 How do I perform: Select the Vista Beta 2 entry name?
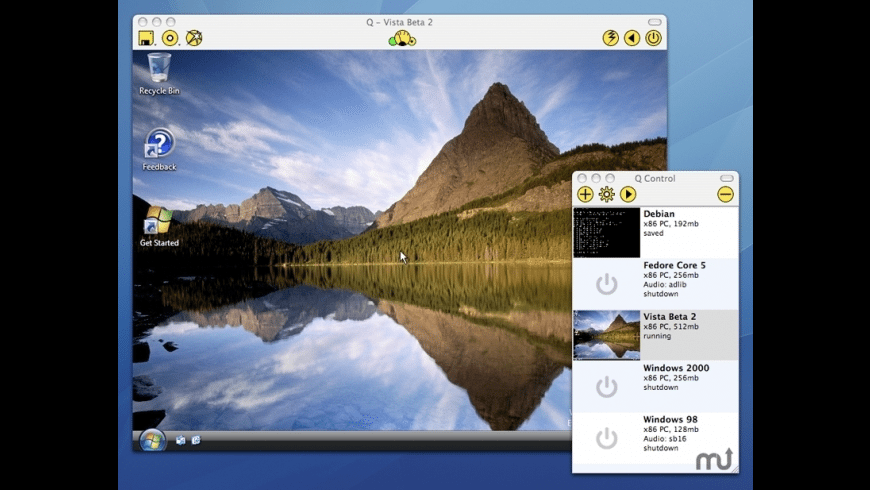(670, 316)
